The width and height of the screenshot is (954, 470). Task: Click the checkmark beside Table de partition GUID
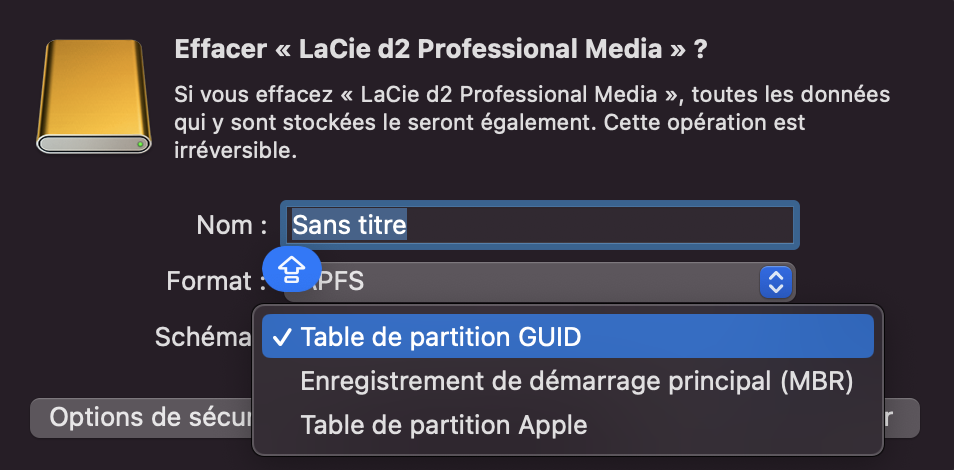(283, 337)
